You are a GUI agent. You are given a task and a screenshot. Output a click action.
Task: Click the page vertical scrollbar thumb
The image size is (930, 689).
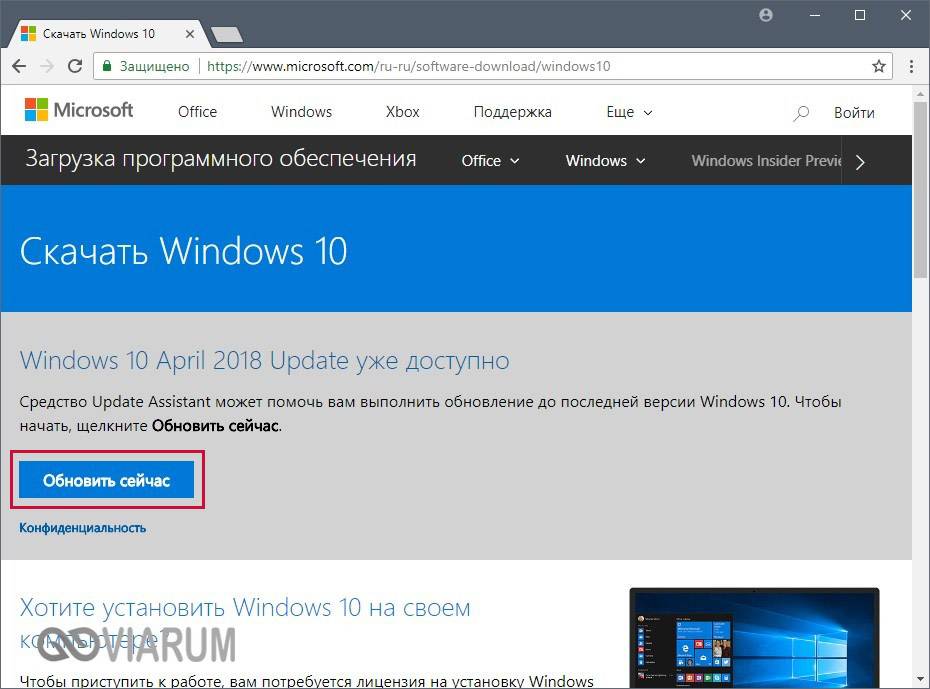(921, 189)
